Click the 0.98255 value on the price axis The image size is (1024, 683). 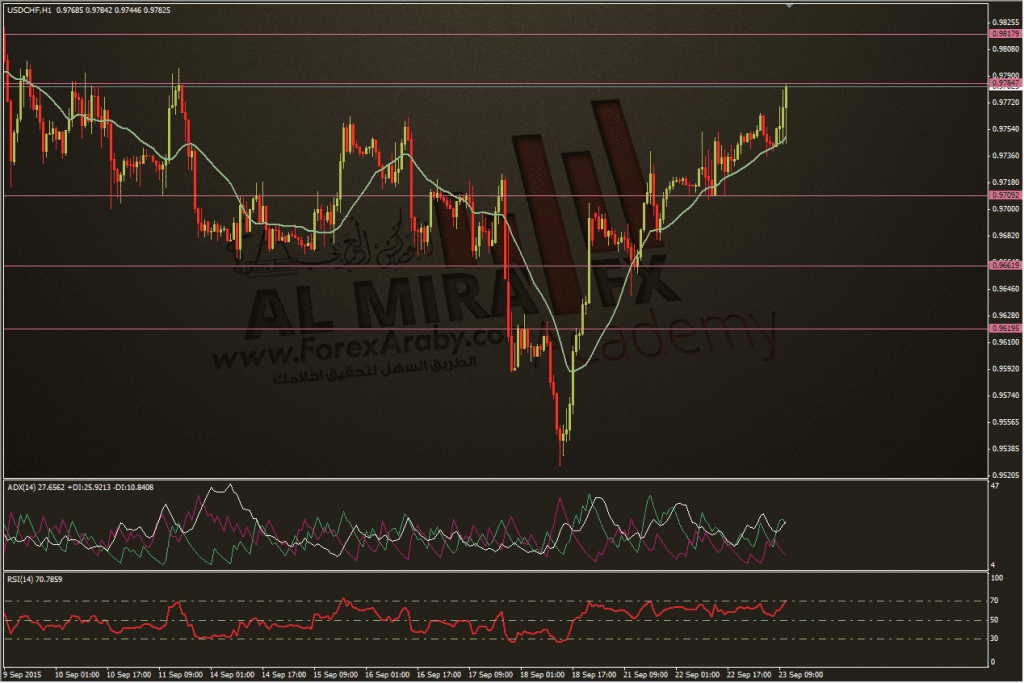(1006, 22)
